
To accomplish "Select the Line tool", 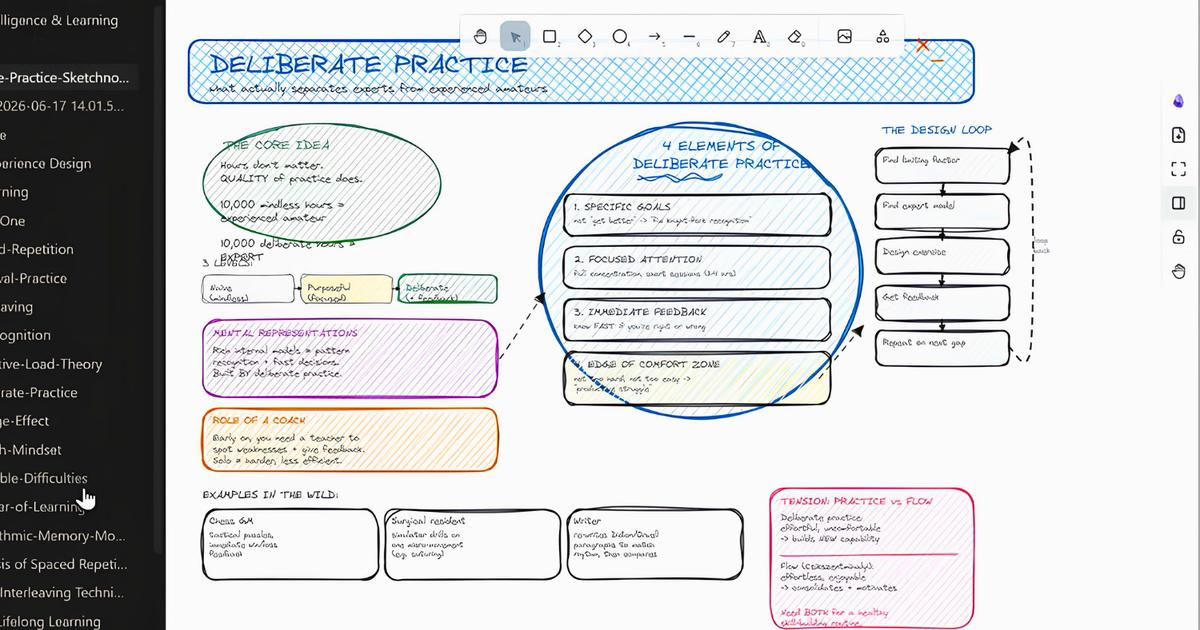I will [x=690, y=37].
